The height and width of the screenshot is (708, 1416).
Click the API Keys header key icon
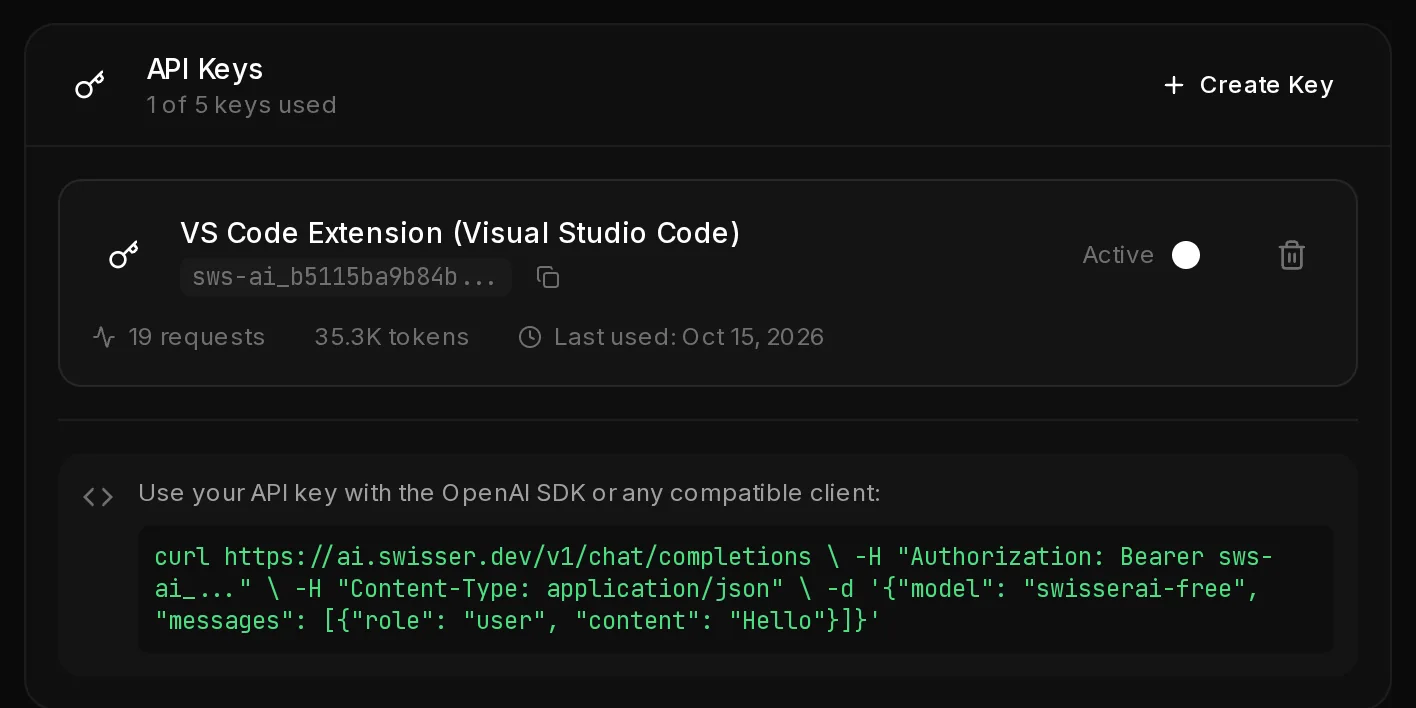pyautogui.click(x=90, y=86)
